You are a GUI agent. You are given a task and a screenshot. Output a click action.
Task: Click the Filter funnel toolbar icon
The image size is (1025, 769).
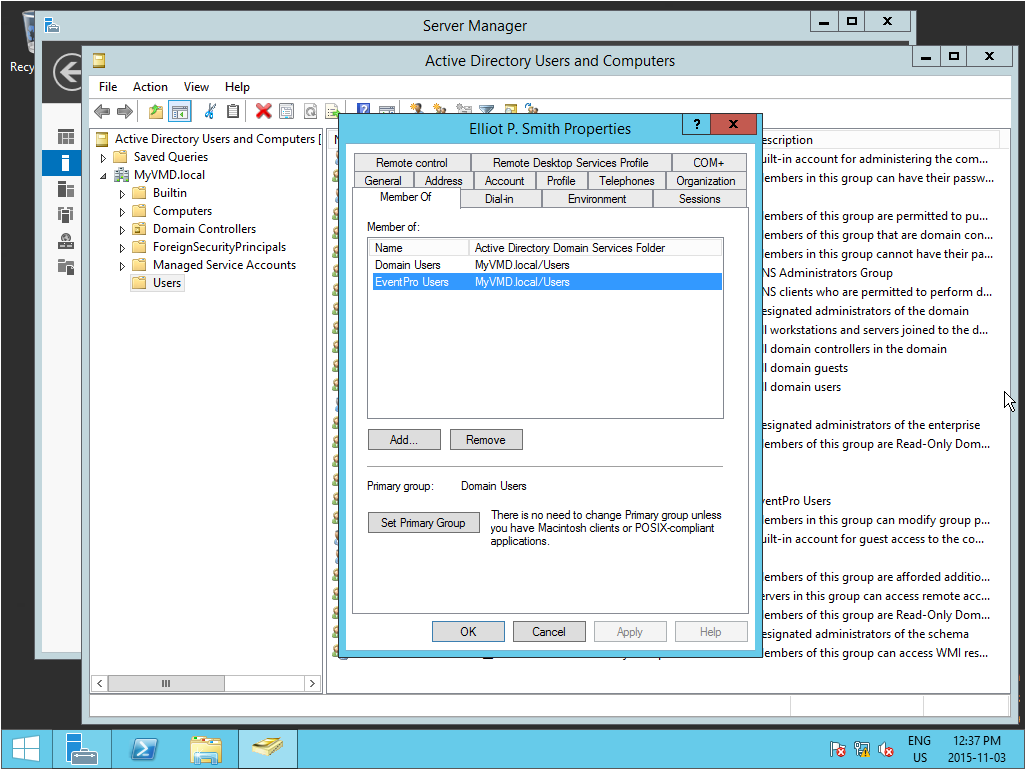[486, 109]
